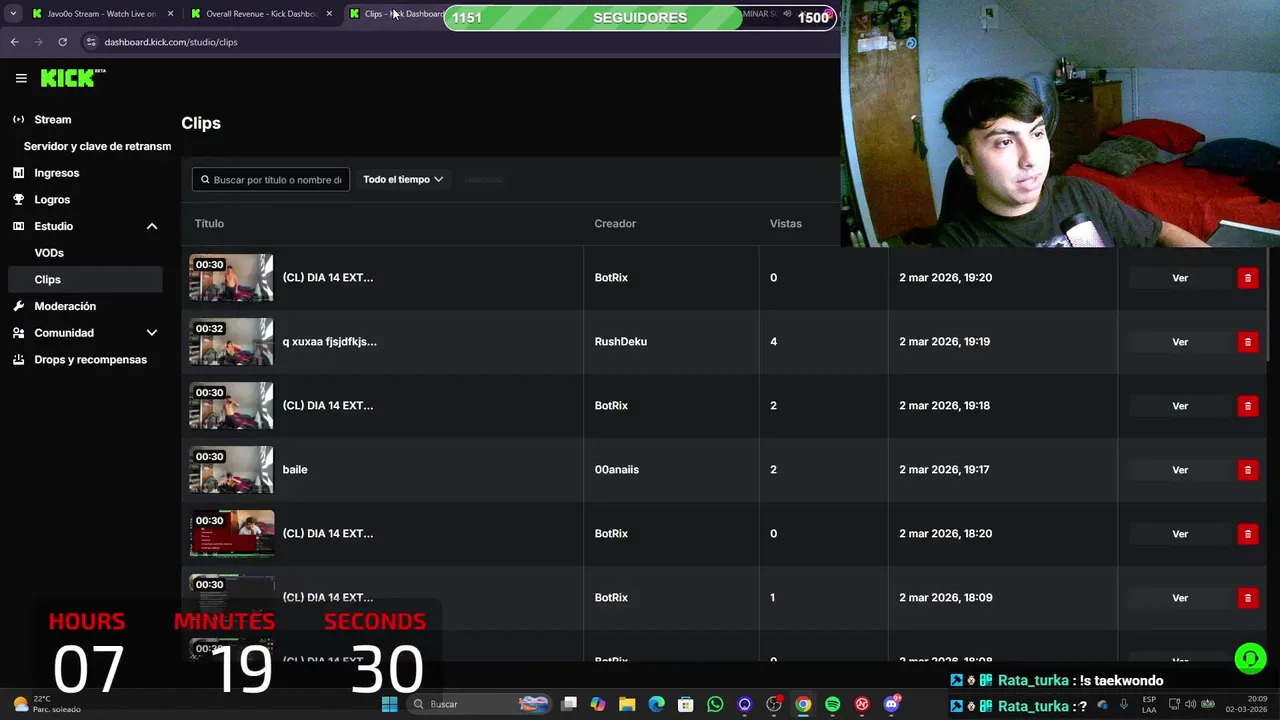
Task: Collapse the Estudio sidebar section
Action: (152, 226)
